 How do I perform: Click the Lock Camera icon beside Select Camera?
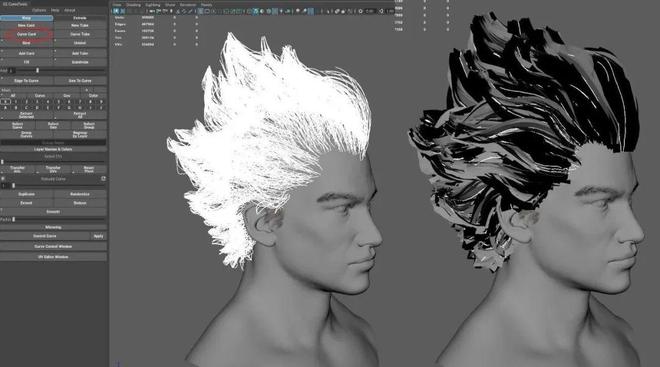click(x=122, y=11)
